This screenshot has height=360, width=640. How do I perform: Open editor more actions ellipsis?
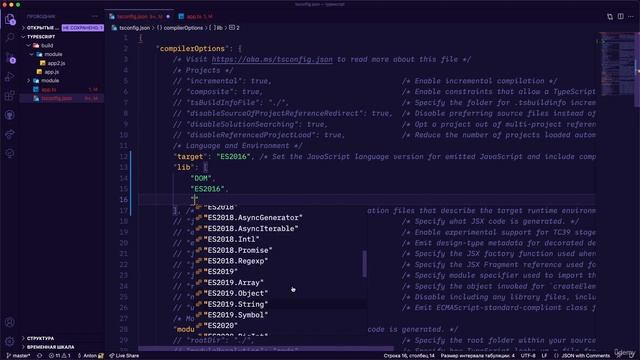(631, 16)
